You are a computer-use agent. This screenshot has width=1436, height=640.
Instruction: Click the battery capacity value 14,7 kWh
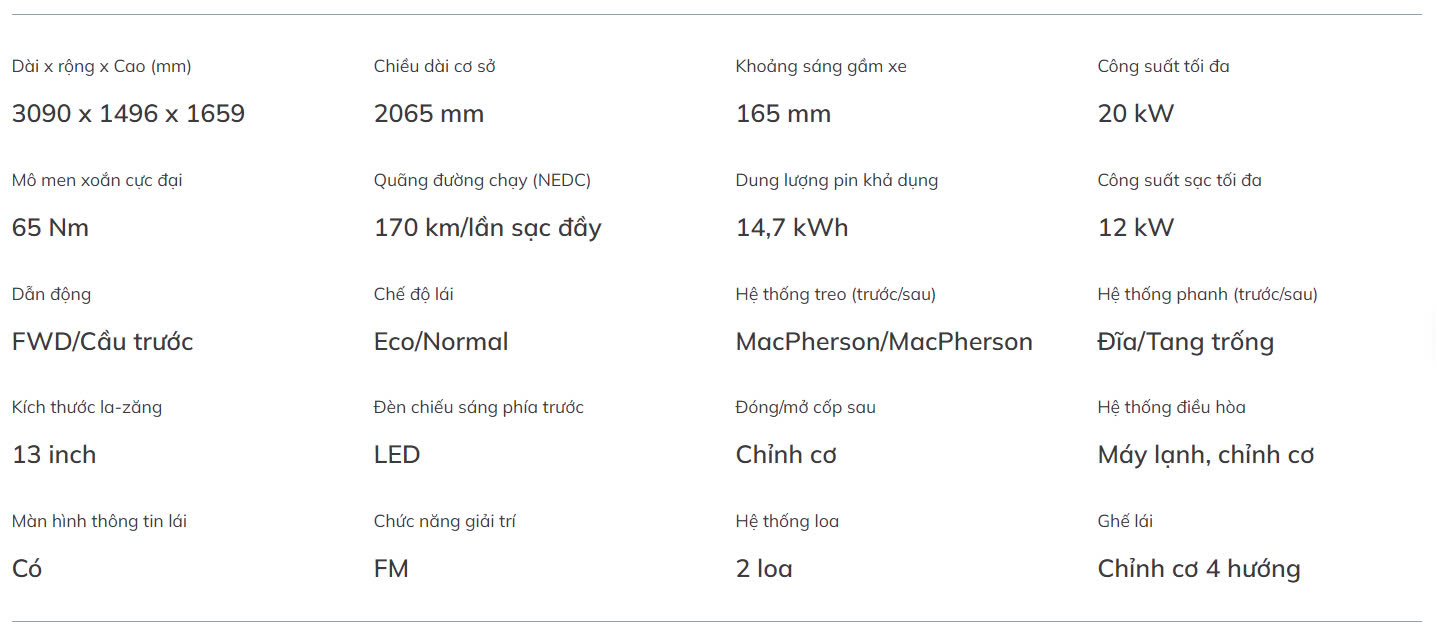pos(792,228)
